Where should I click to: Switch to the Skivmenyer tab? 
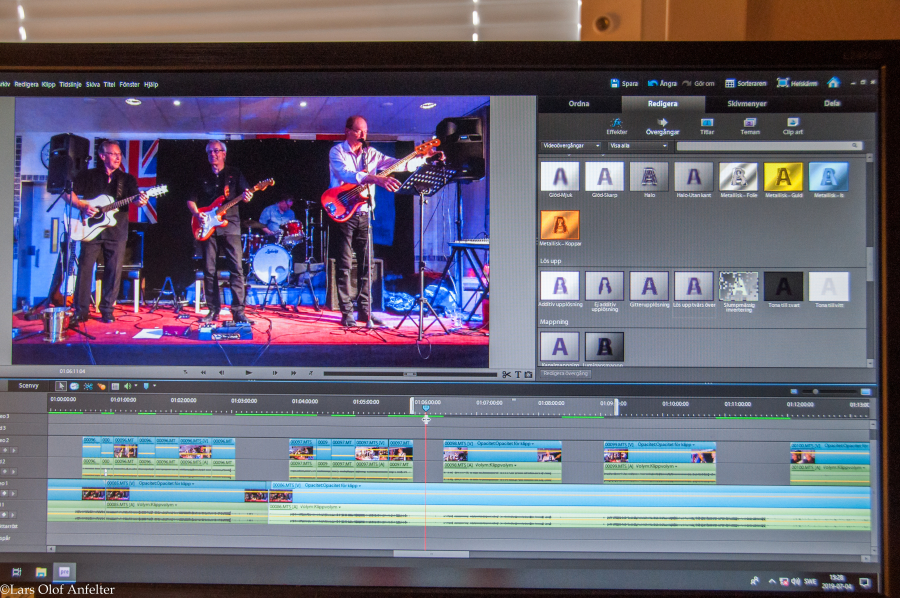747,104
